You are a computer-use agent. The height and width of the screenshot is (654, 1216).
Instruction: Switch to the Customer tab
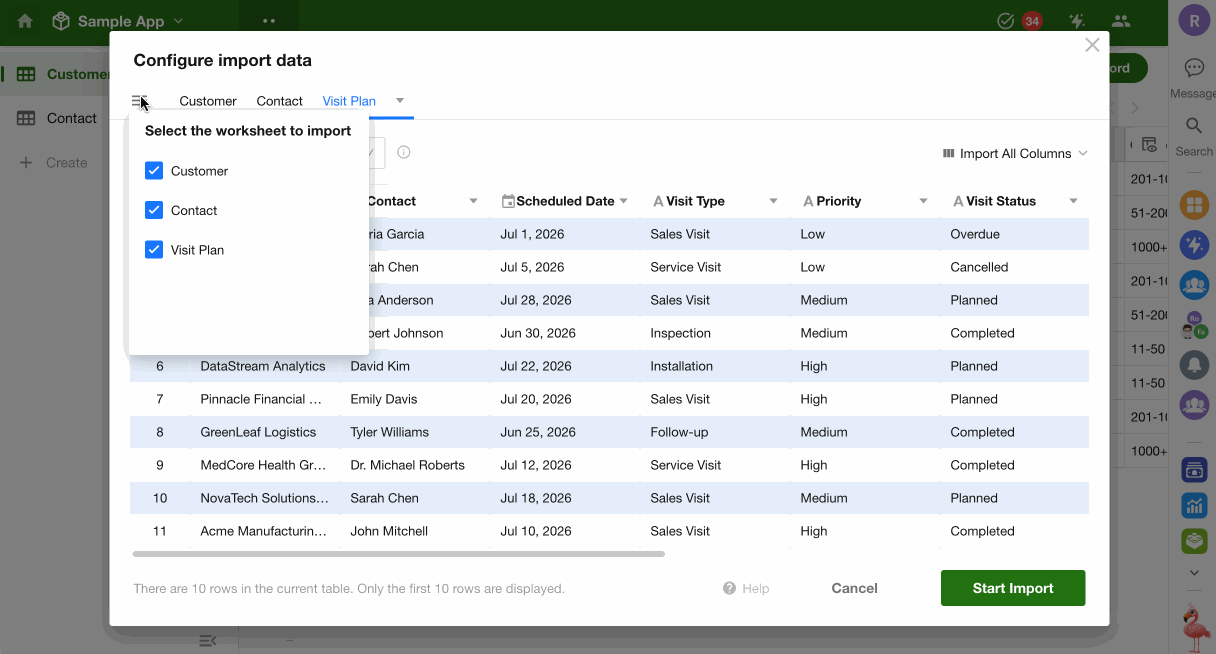[208, 101]
